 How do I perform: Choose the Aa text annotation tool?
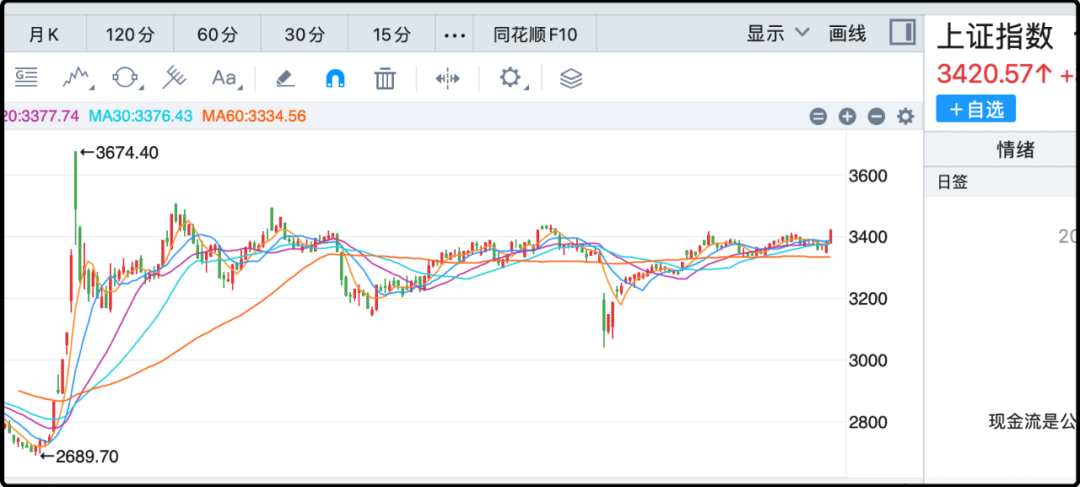[224, 78]
